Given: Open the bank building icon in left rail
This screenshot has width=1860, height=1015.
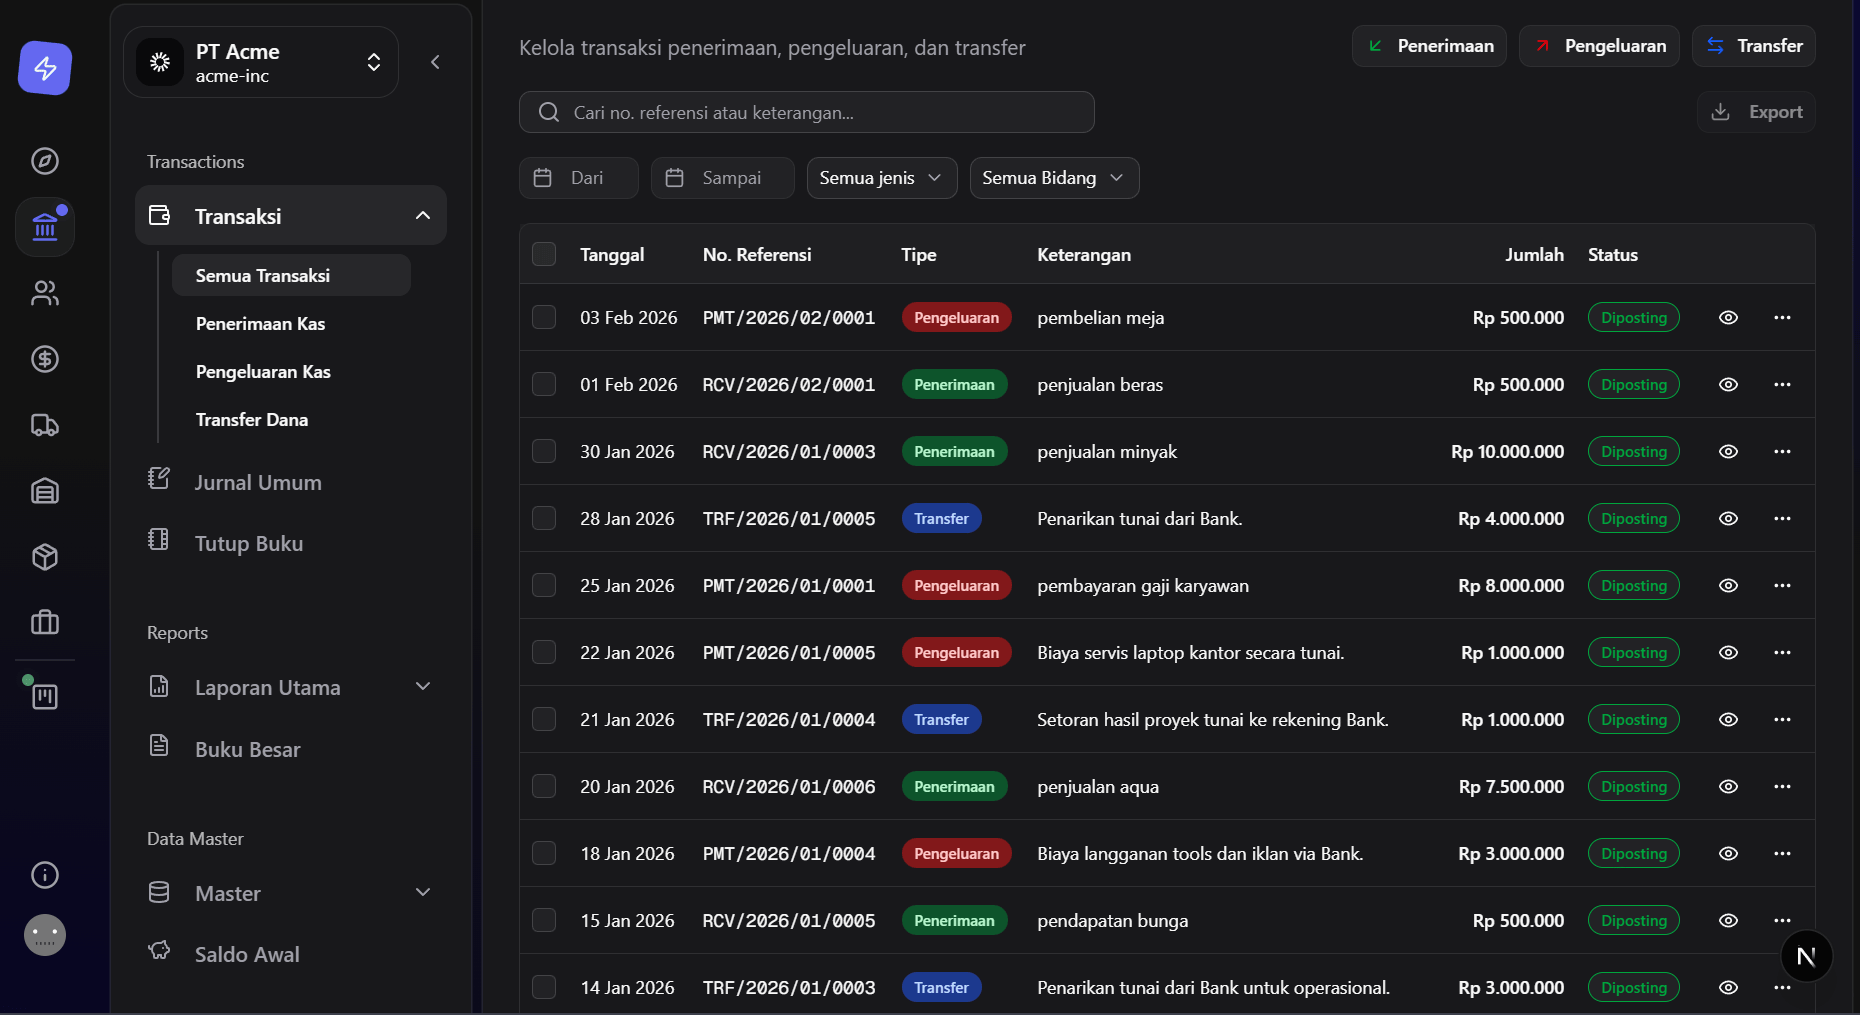Looking at the screenshot, I should tap(45, 227).
